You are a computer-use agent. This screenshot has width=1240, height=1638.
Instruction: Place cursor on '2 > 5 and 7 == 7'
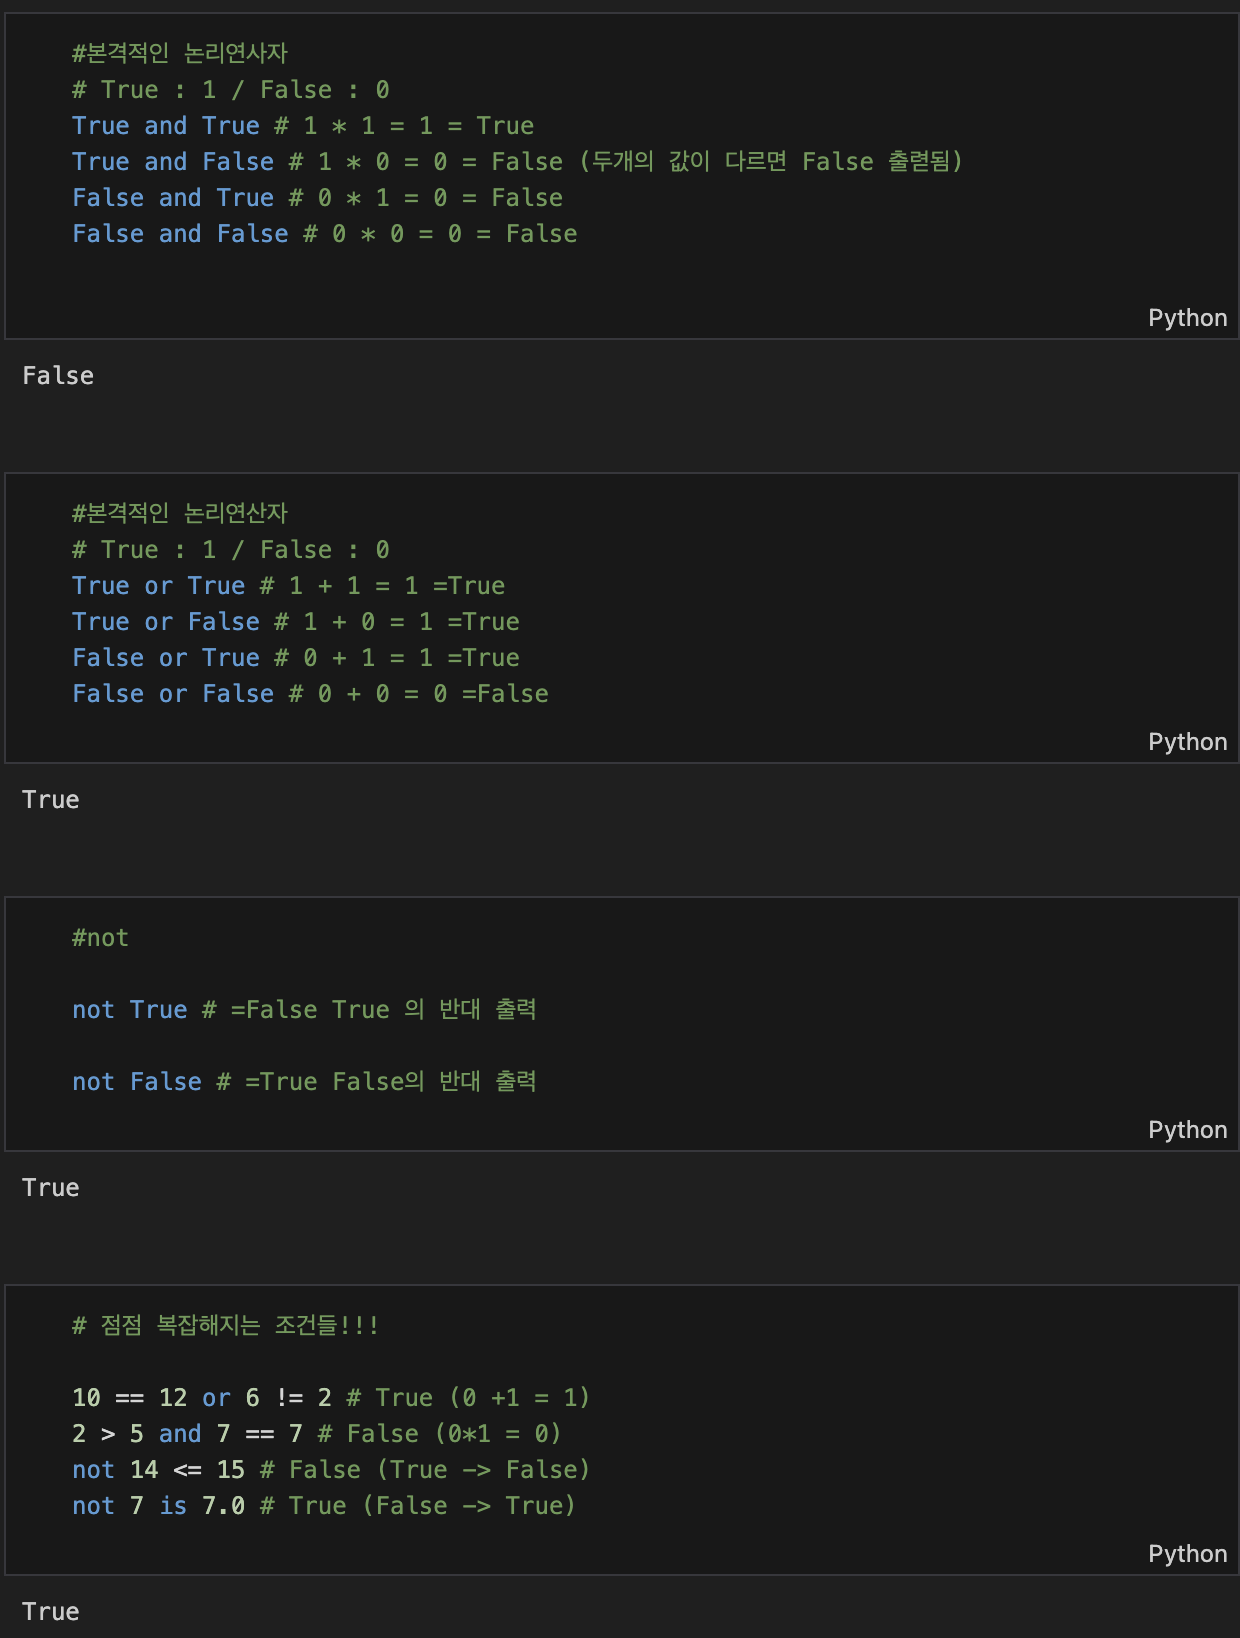tap(317, 1434)
